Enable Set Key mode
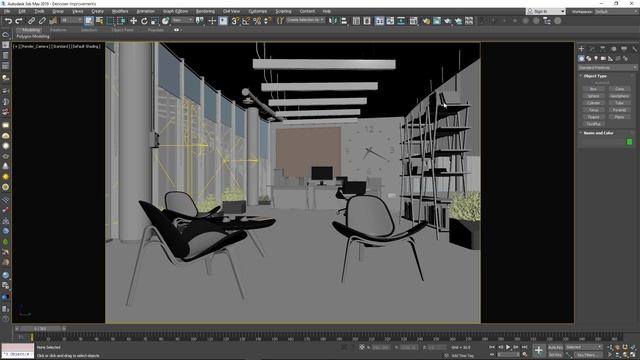Image resolution: width=640 pixels, height=360 pixels. click(x=555, y=355)
